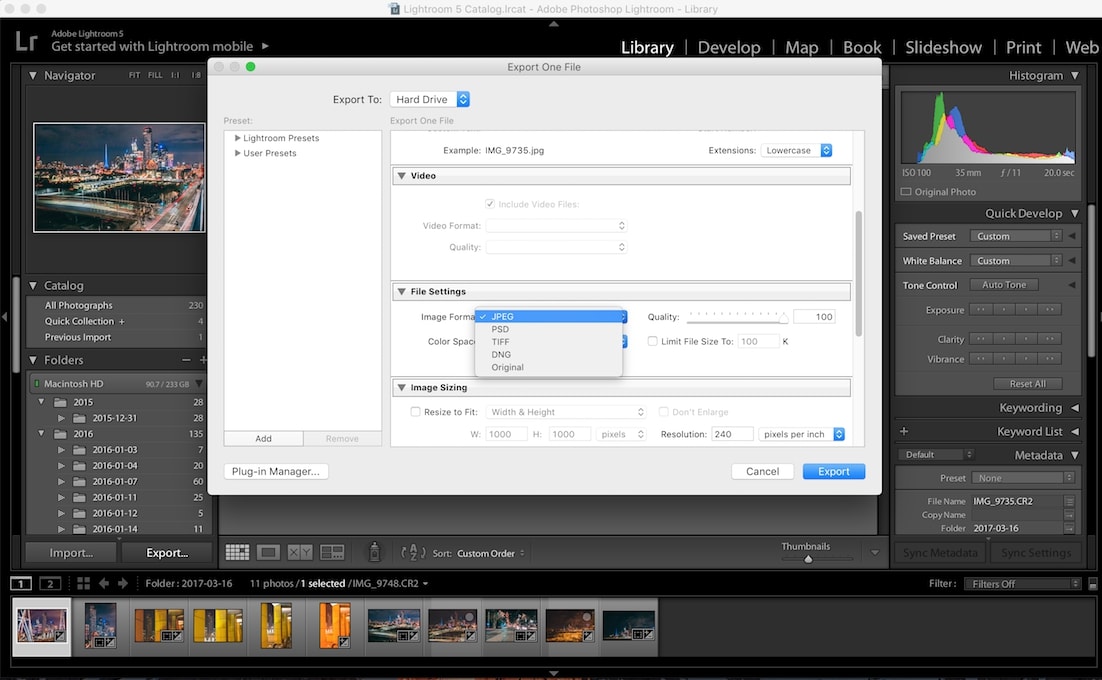Screen dimensions: 1102x680
Task: Enable Resize to Fit checkbox
Action: point(415,412)
